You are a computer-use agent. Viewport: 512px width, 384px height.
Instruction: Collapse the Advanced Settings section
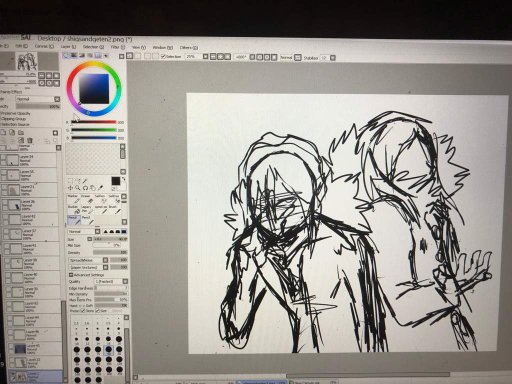point(71,275)
